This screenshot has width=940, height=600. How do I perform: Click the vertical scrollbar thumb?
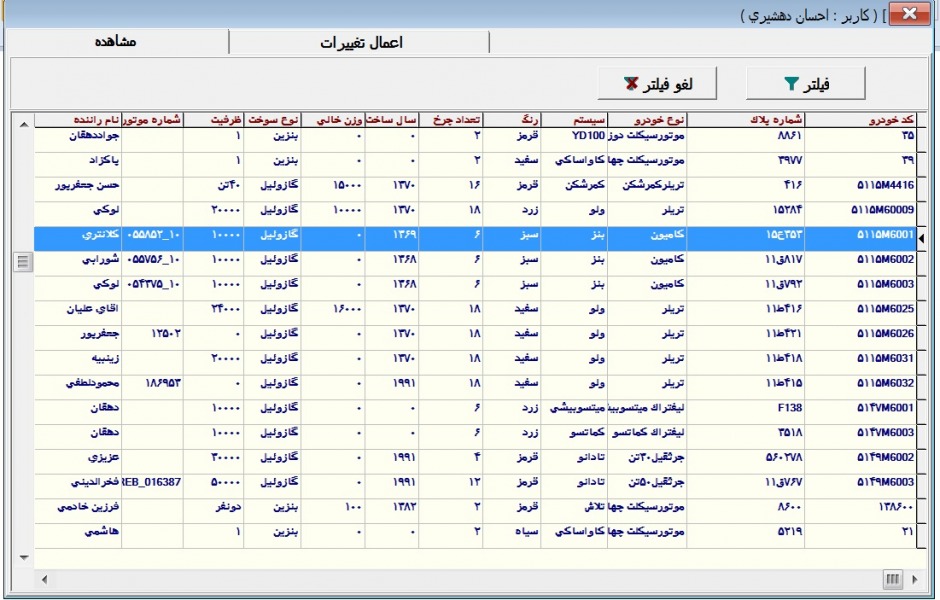[x=21, y=261]
